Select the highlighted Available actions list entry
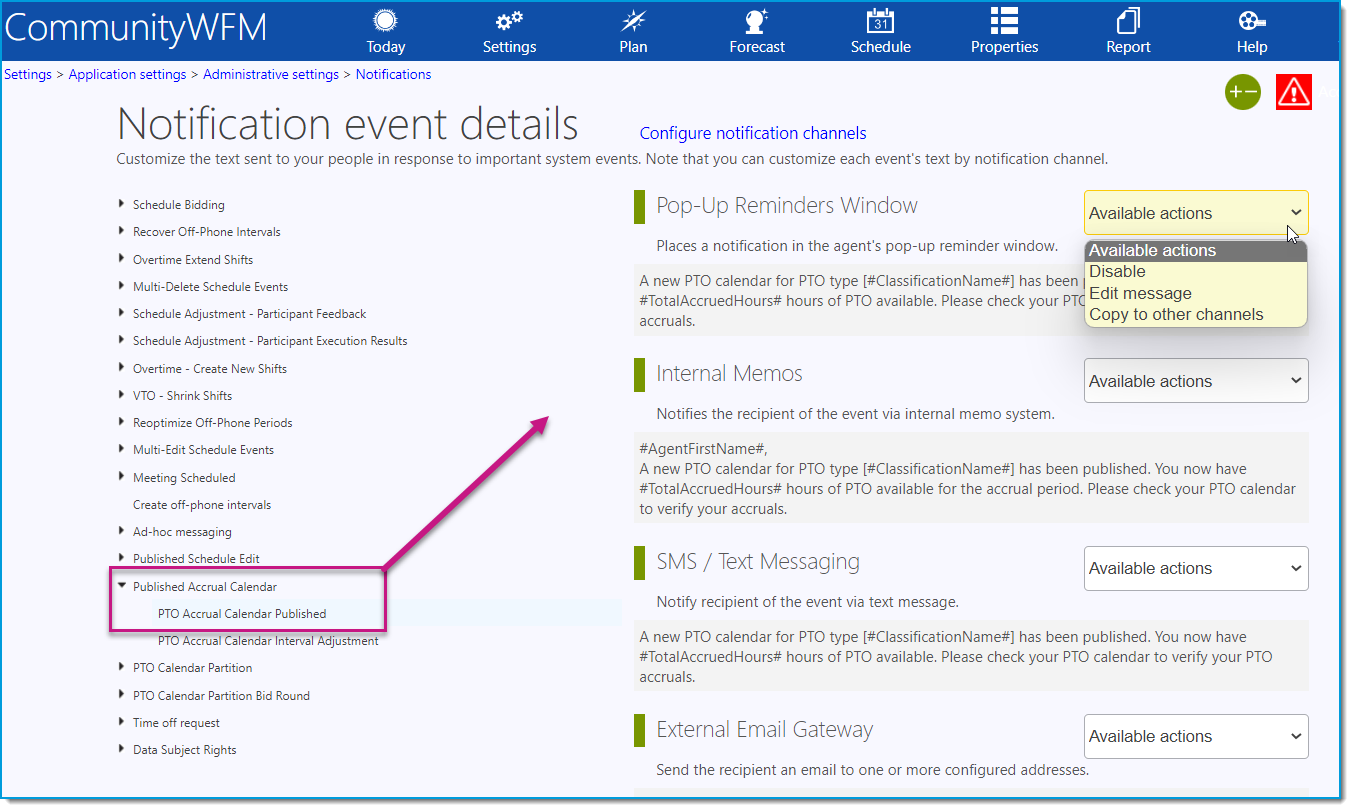Viewport: 1352px width, 810px height. point(1196,250)
